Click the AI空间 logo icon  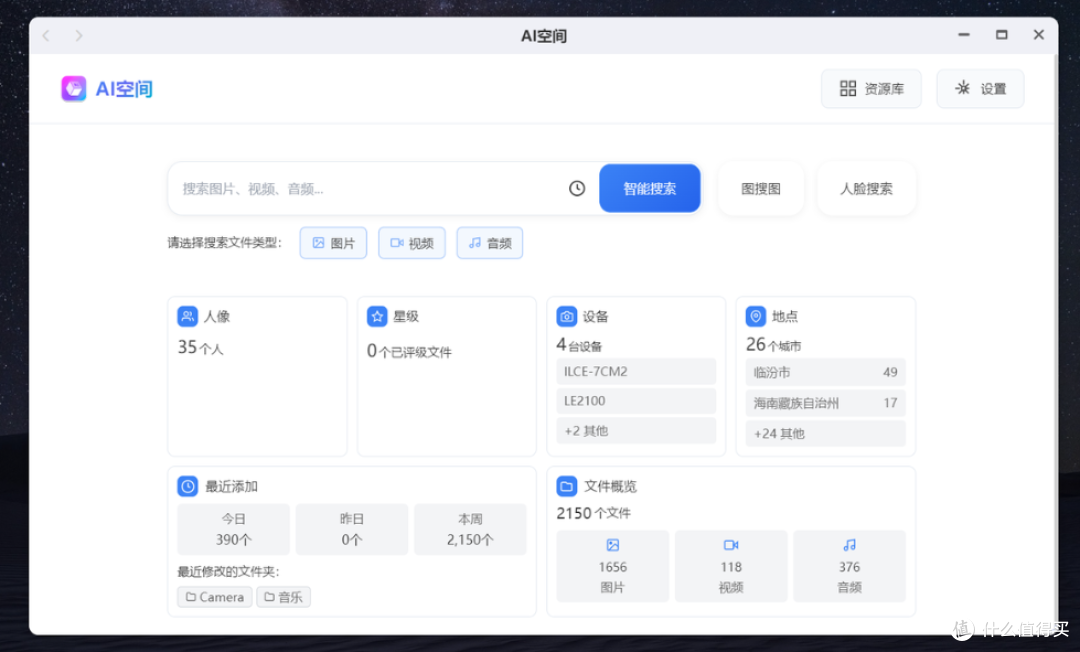click(74, 89)
